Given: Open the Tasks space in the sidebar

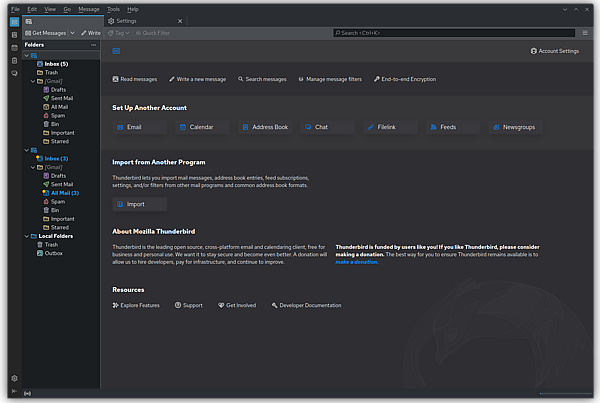Looking at the screenshot, I should click(14, 60).
